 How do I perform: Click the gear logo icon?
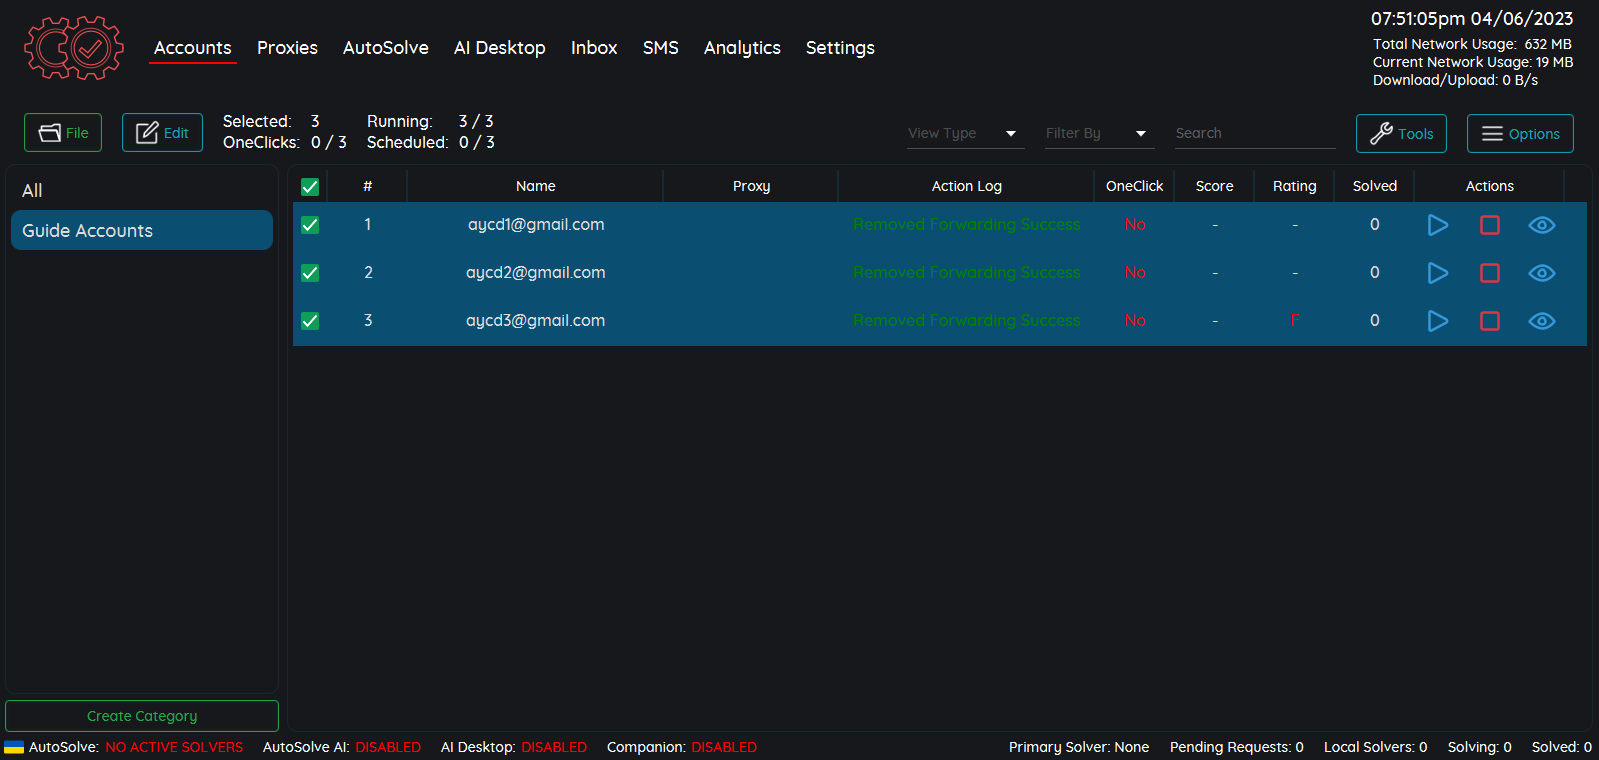click(x=74, y=47)
